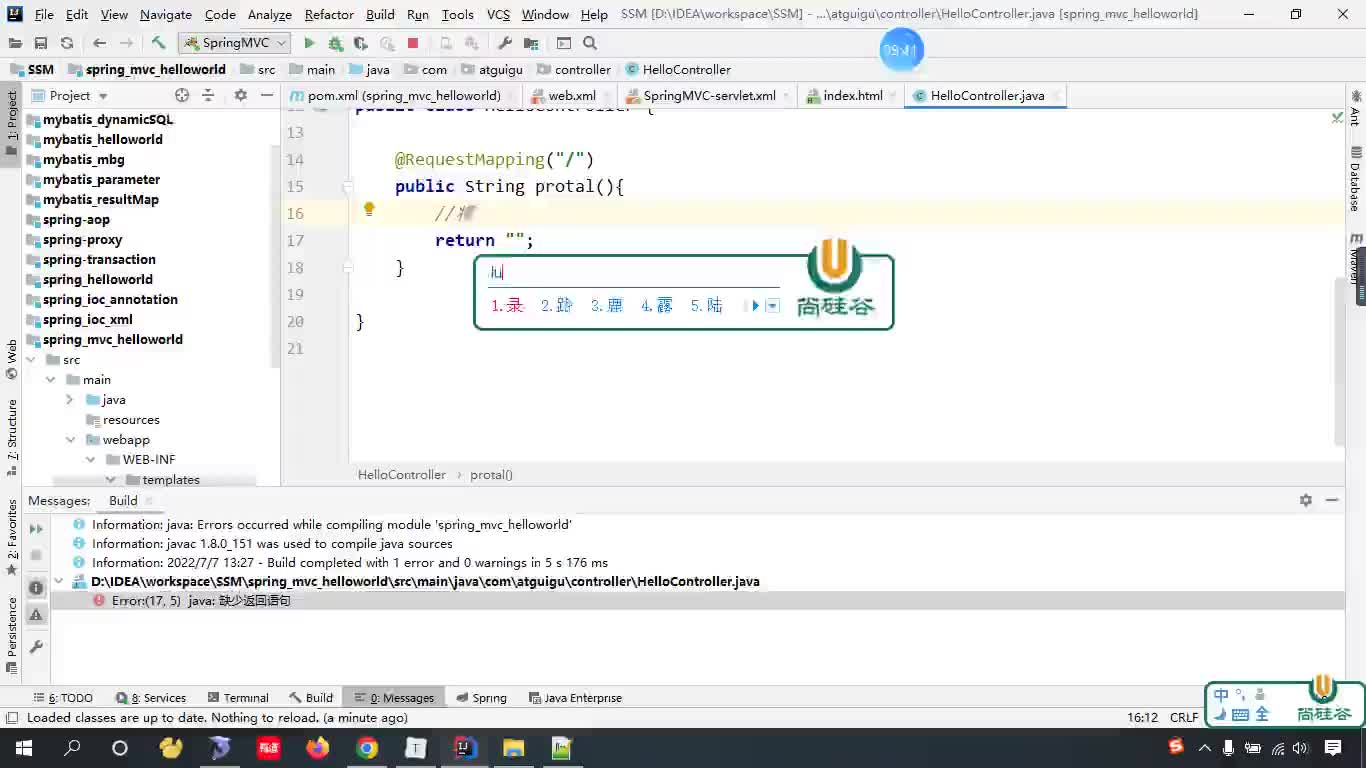
Task: Collapse the WEB-INF folder node
Action: 90,460
